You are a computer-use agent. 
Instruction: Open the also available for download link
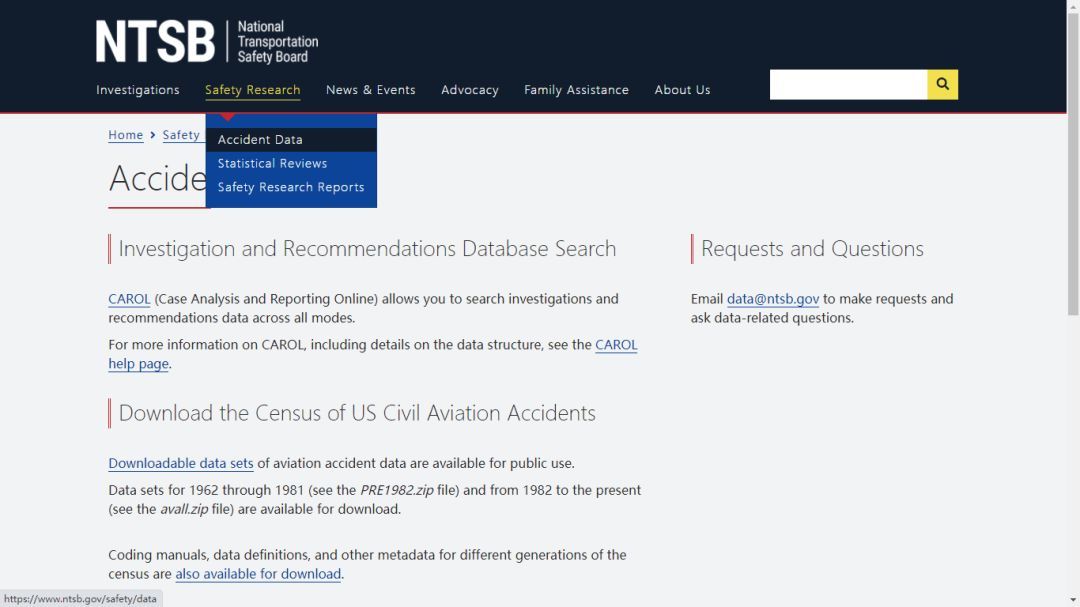pos(258,574)
